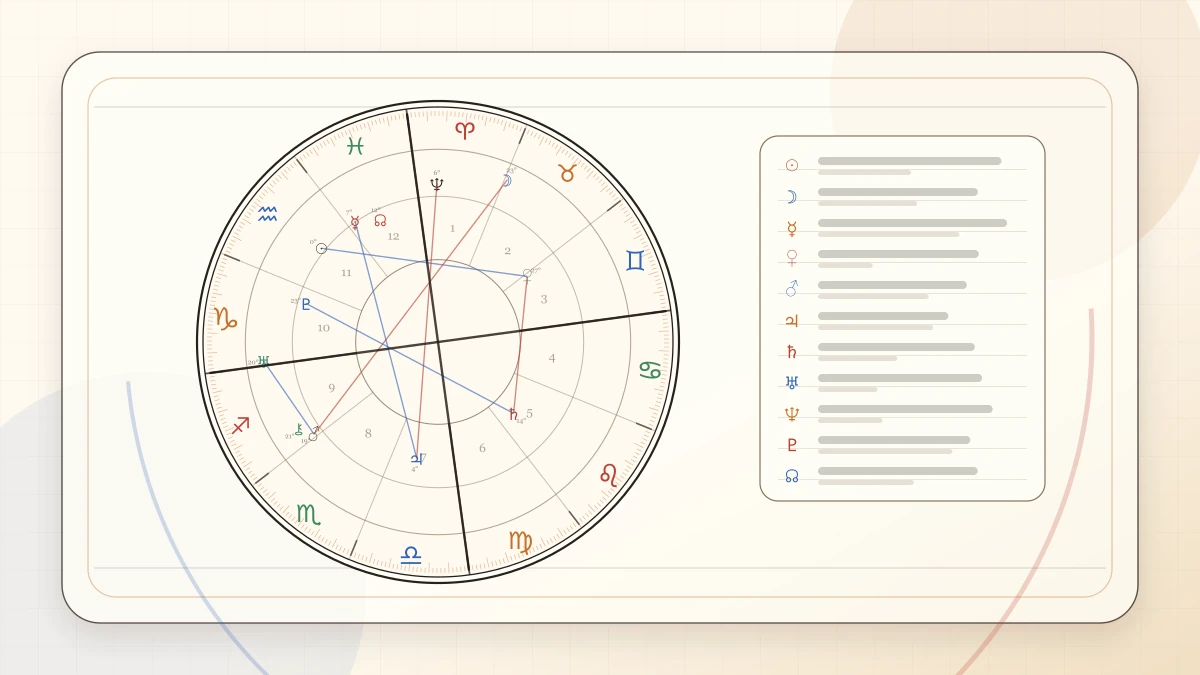
Task: Open the Uranus icon in the legend list
Action: [x=792, y=383]
